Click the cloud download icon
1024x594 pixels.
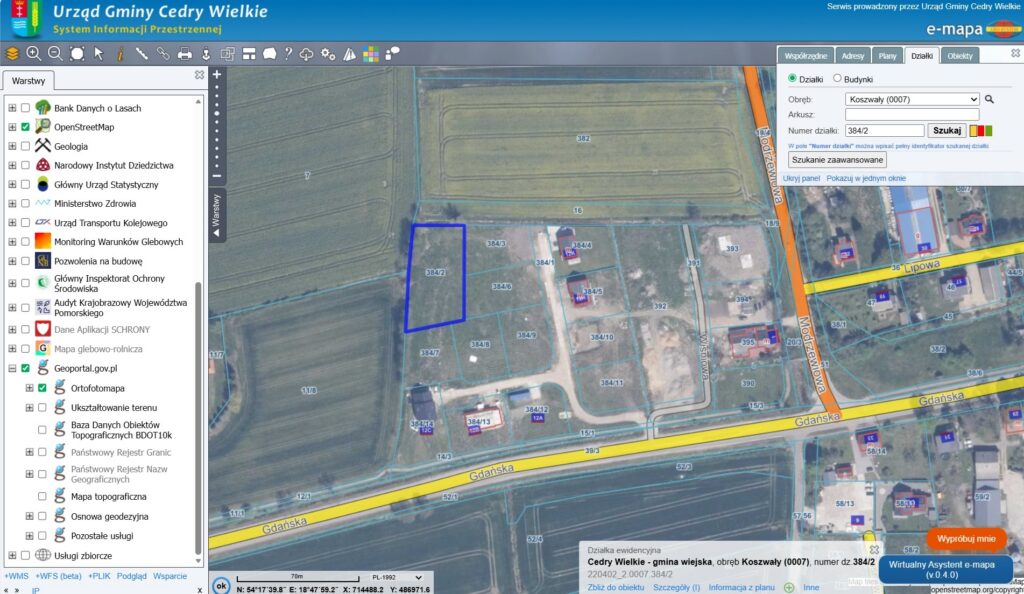(306, 54)
